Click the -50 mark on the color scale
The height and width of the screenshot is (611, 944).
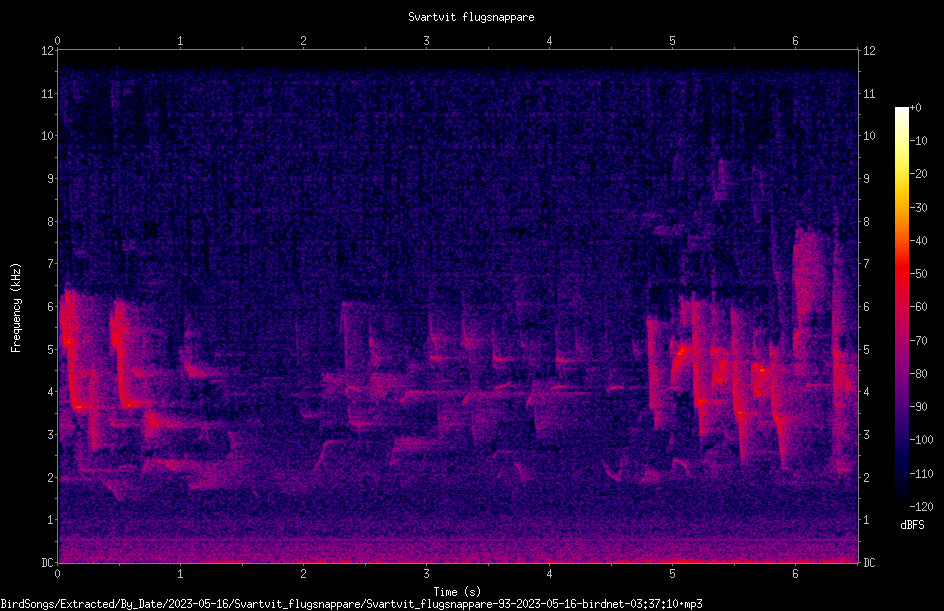click(x=919, y=273)
